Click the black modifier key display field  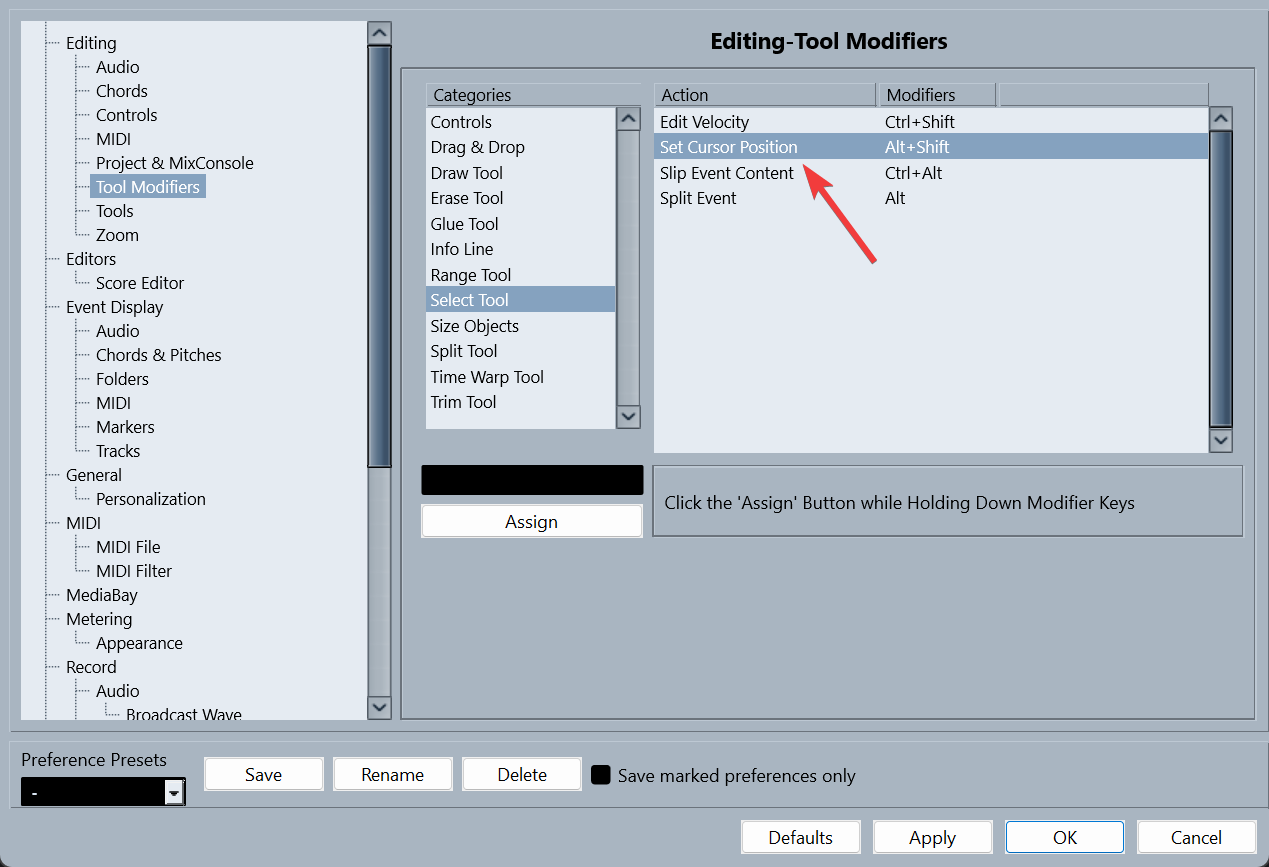pos(532,480)
